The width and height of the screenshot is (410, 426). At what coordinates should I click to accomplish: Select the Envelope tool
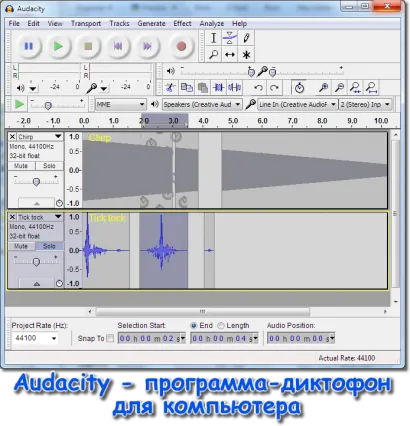(x=230, y=38)
